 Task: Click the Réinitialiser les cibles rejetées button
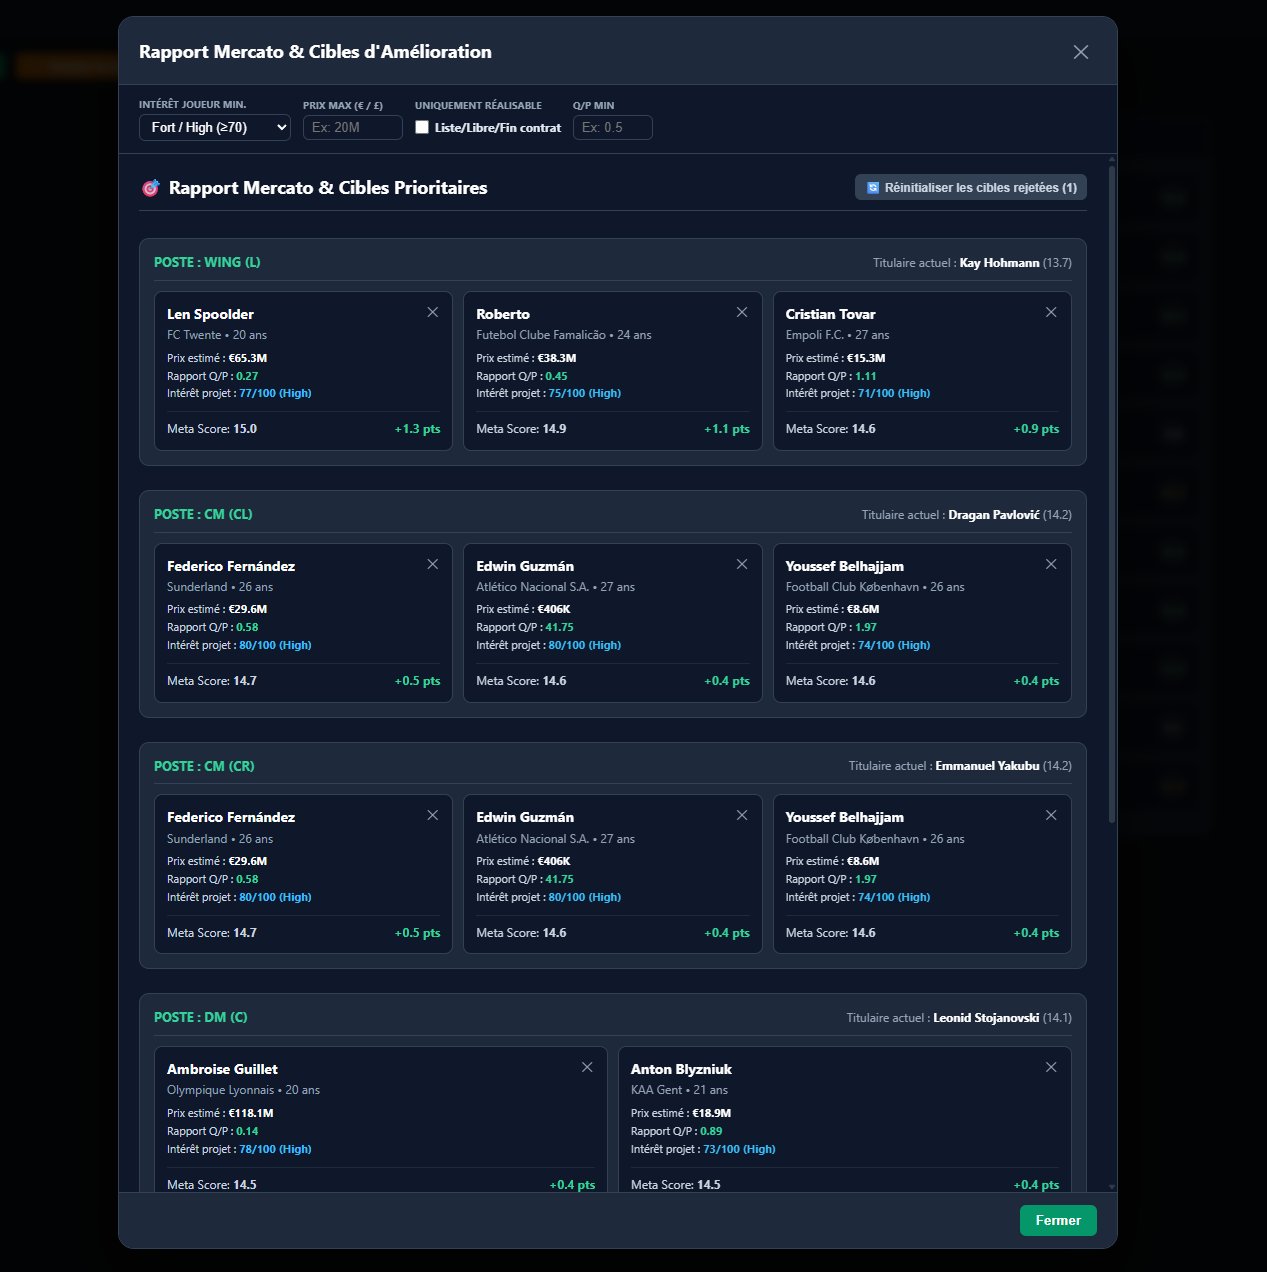click(x=971, y=187)
